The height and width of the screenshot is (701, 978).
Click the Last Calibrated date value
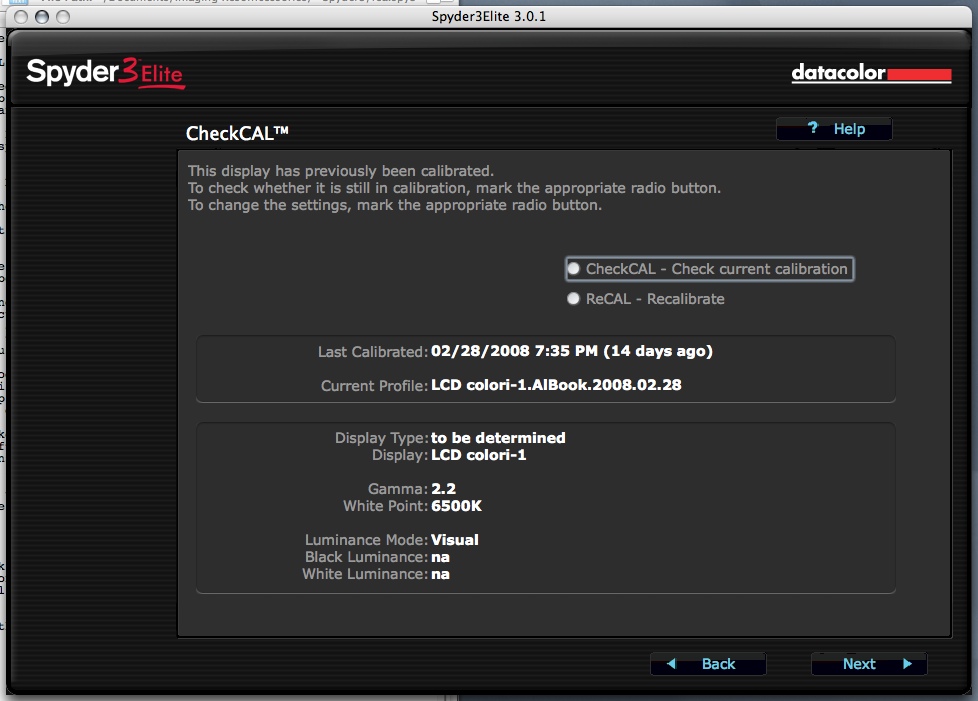click(571, 352)
